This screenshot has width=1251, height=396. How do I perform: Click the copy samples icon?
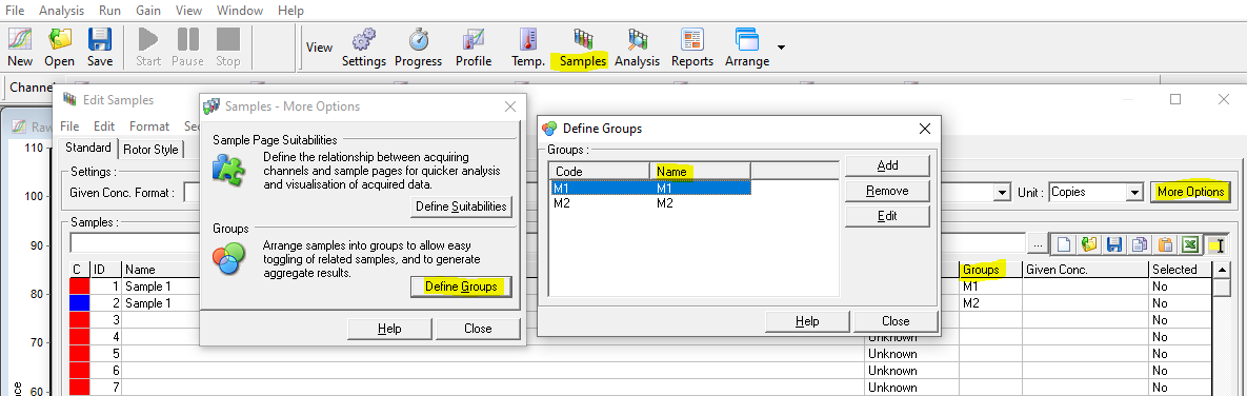[x=1139, y=244]
